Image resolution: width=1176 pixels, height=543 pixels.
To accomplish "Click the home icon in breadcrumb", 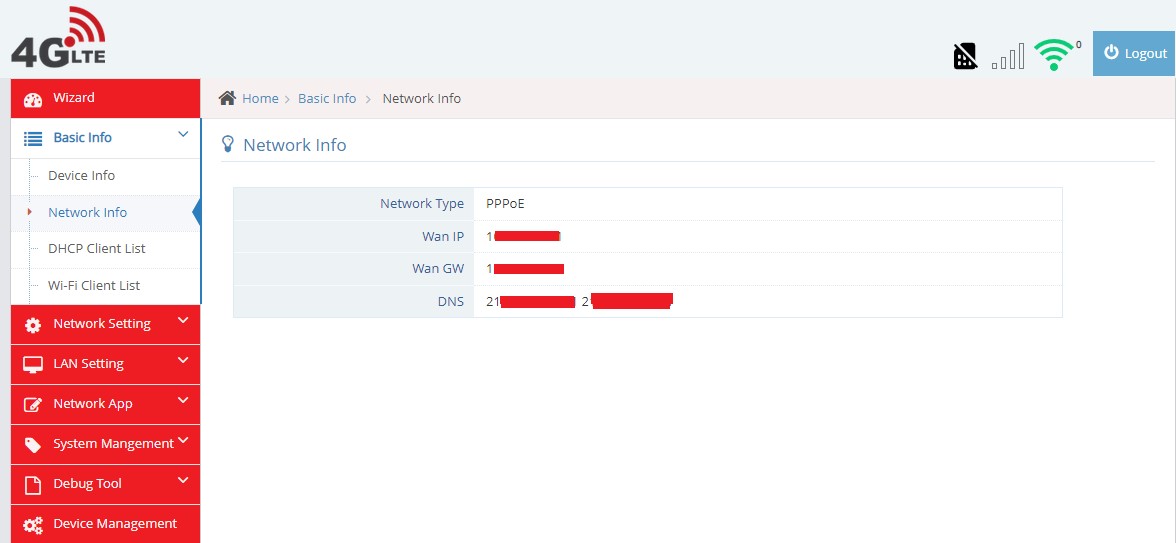I will tap(228, 98).
